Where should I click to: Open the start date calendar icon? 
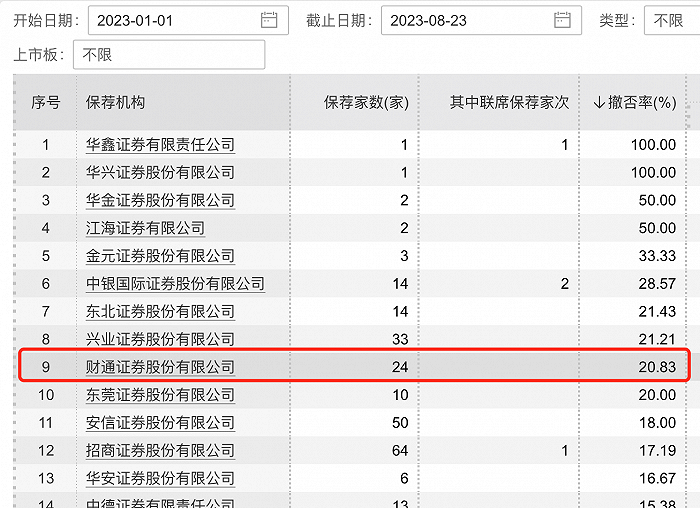coord(269,20)
